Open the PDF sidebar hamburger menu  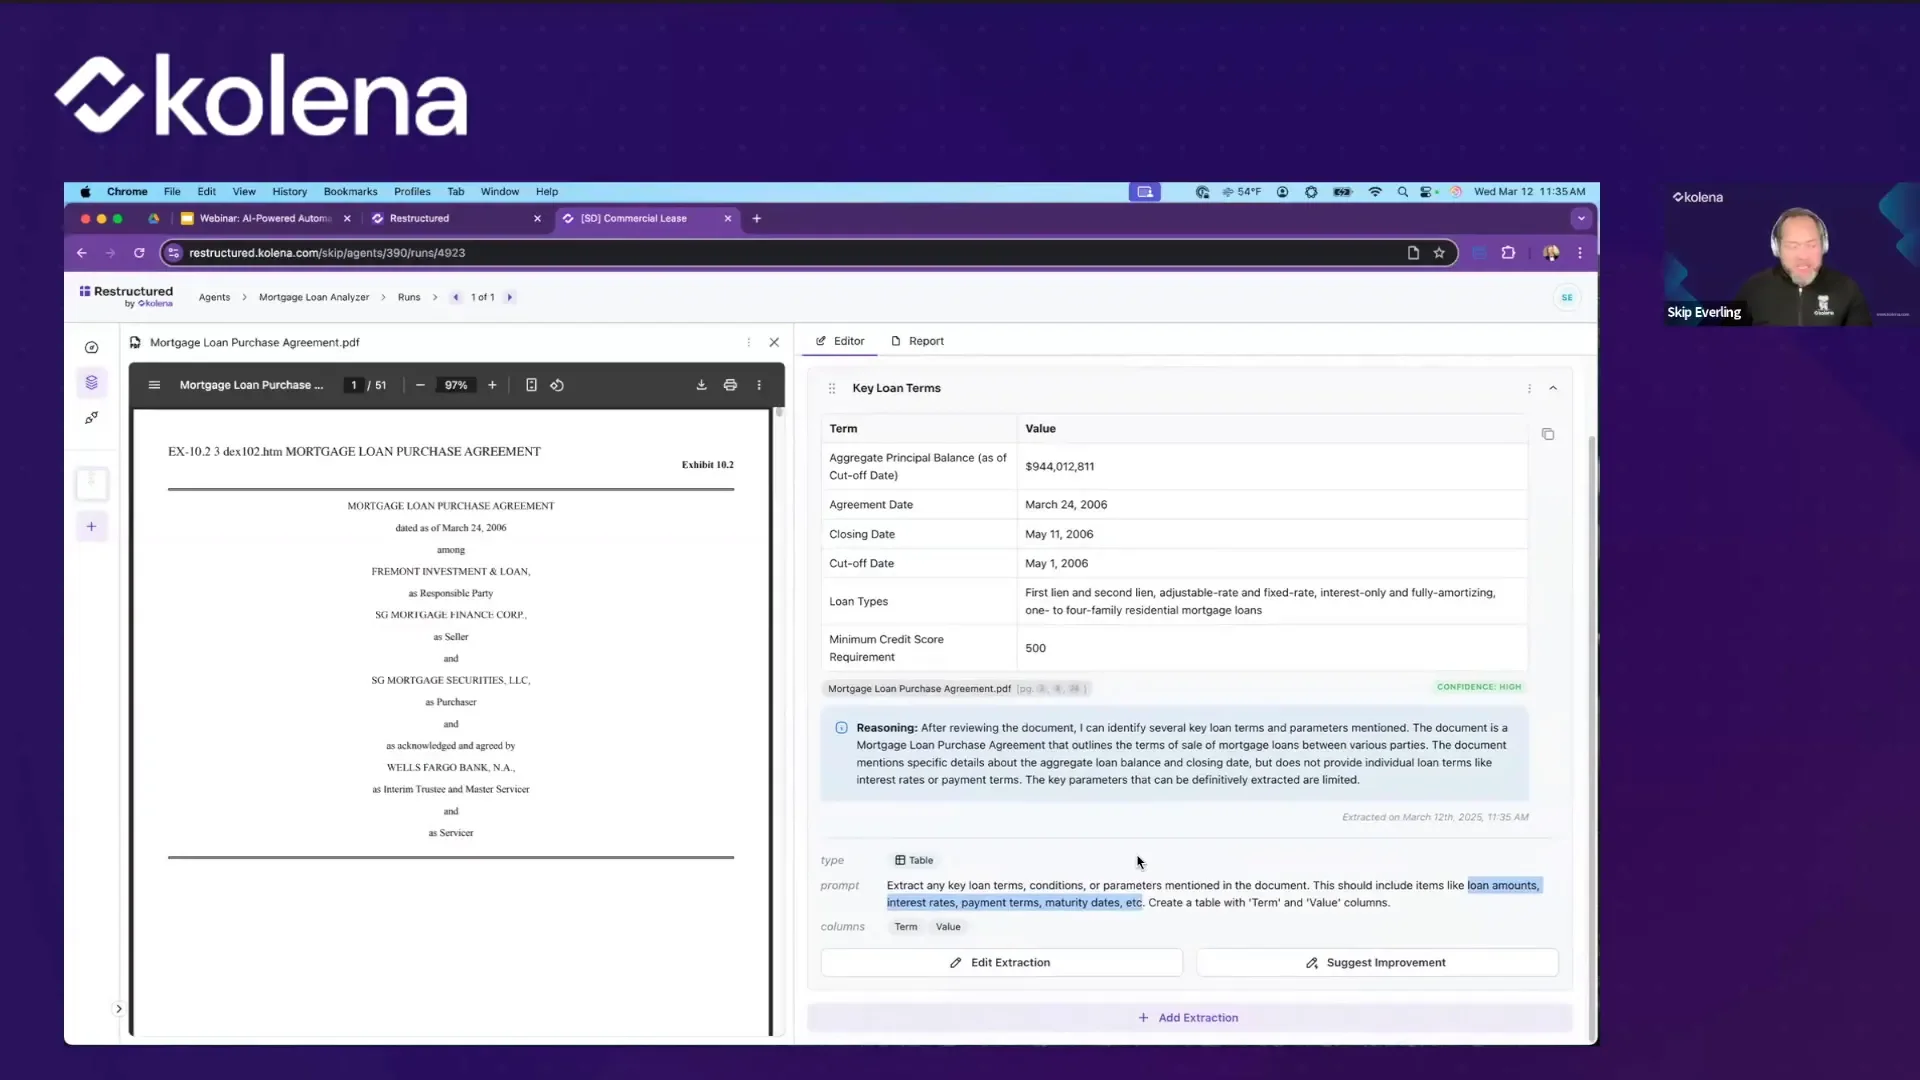(155, 385)
